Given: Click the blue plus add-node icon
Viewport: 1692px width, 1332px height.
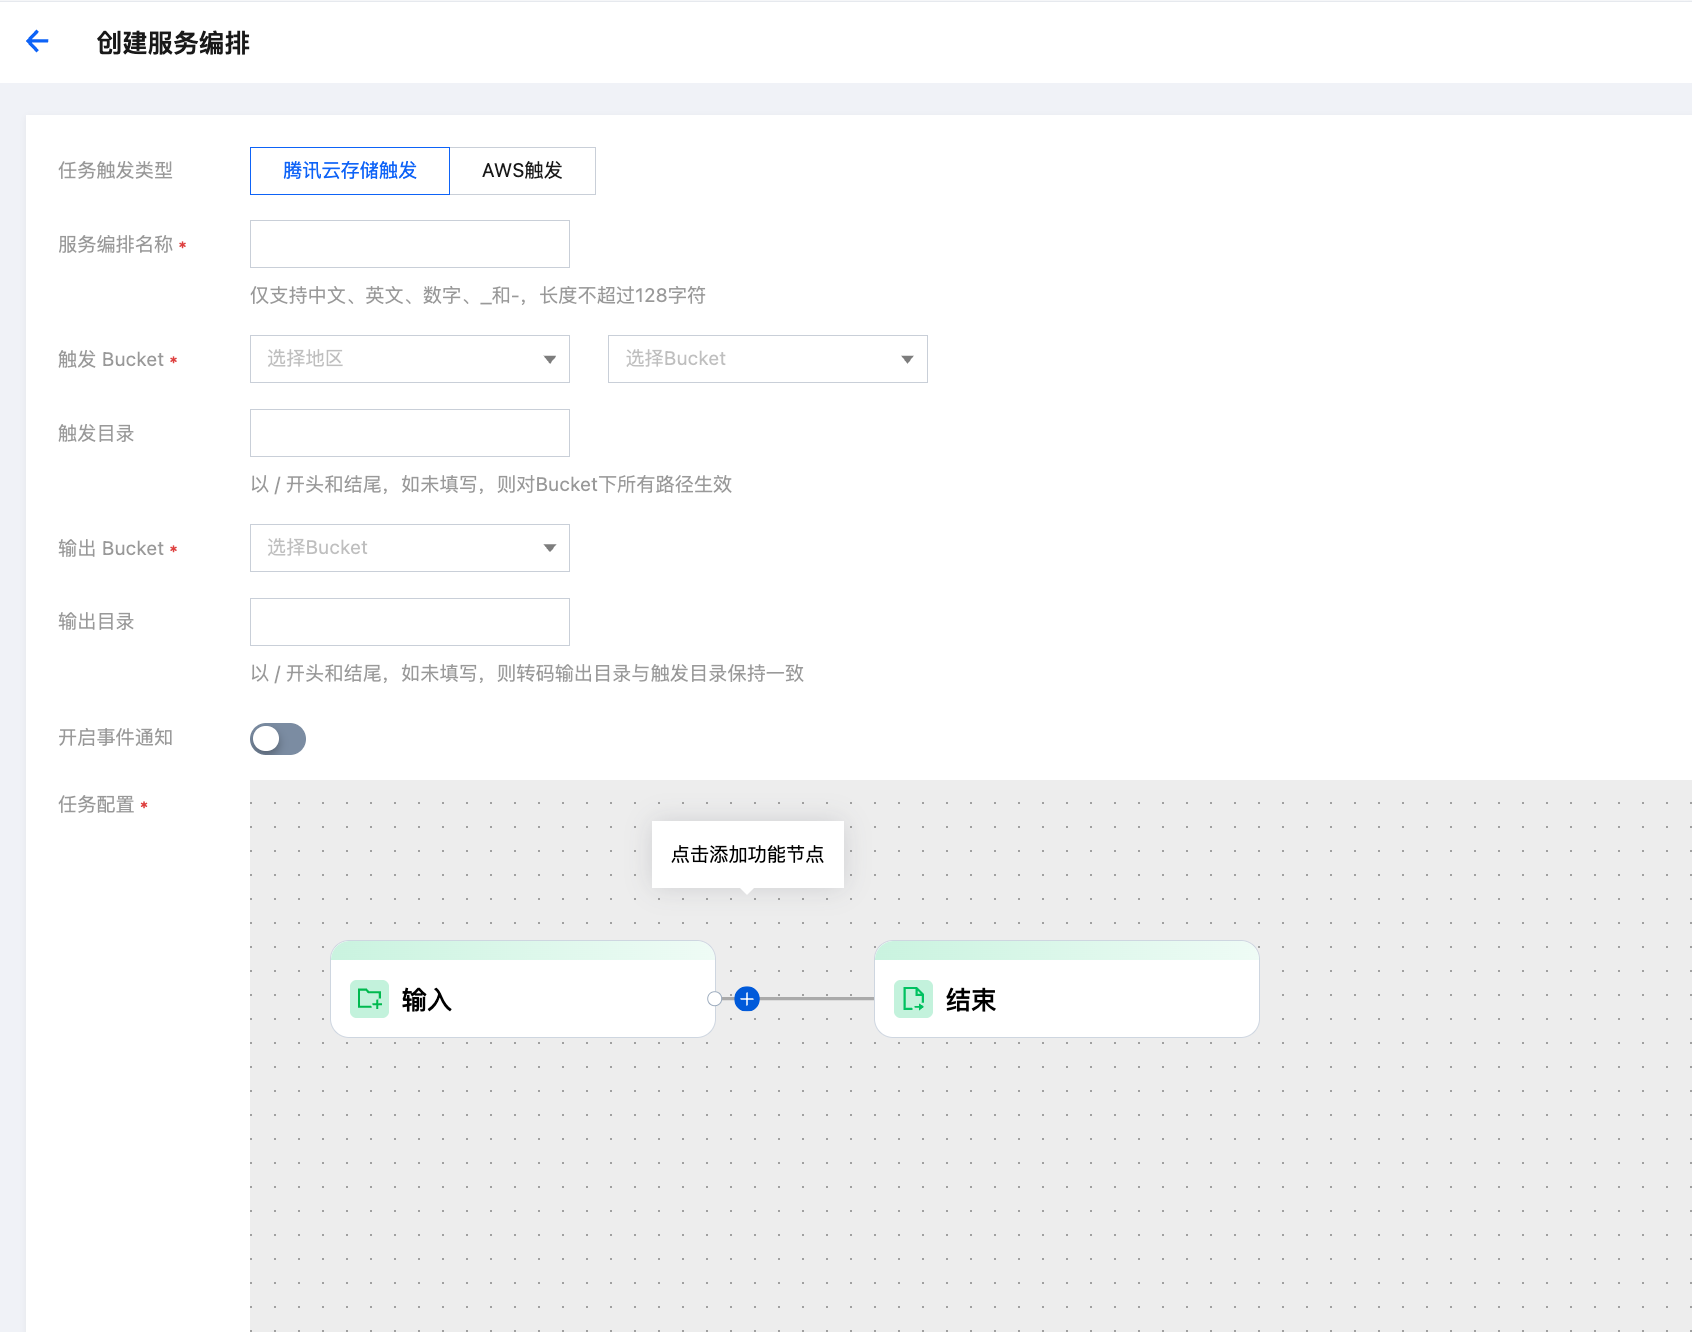Looking at the screenshot, I should 747,999.
